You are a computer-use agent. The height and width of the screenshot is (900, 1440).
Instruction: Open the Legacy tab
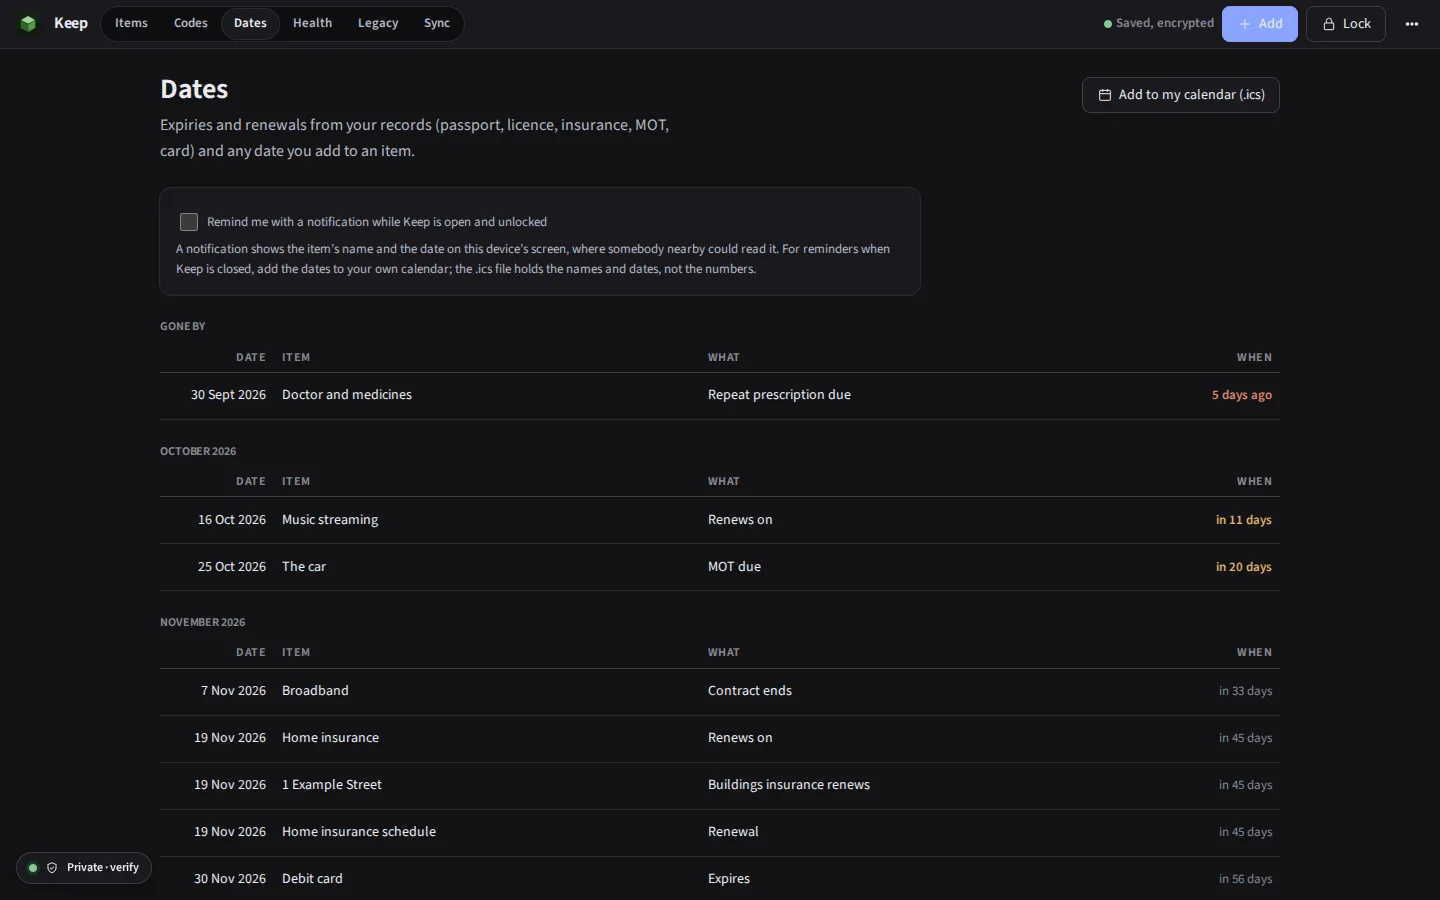coord(378,23)
